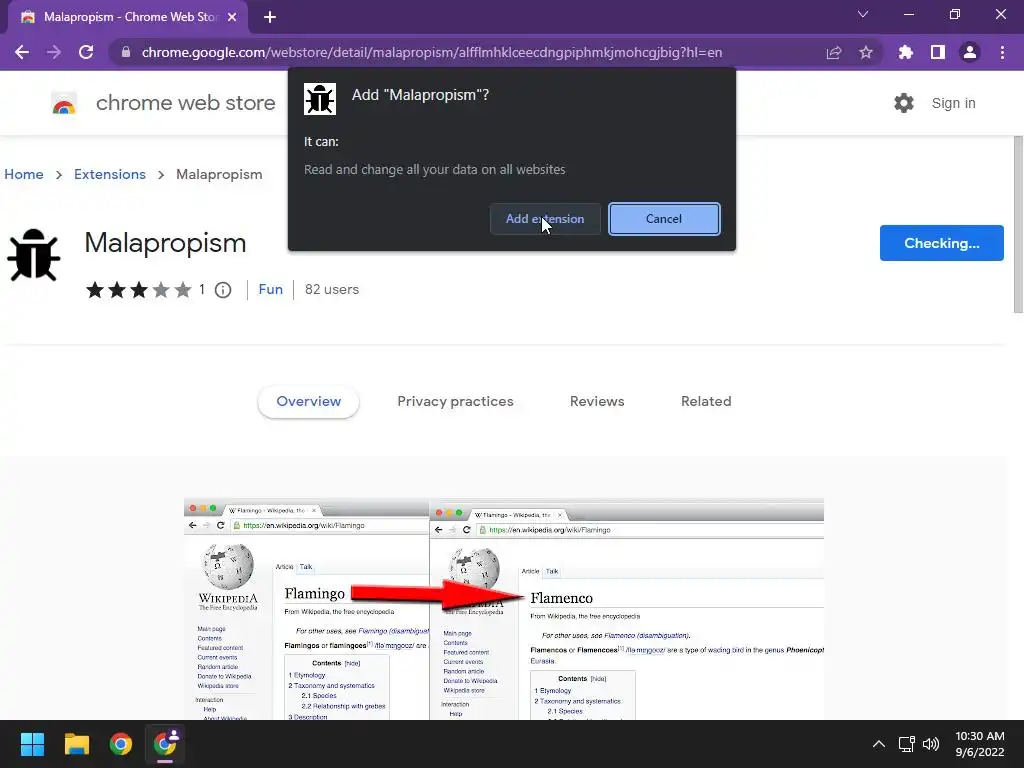The height and width of the screenshot is (768, 1024).
Task: Click the Wikipedia Flamingo screenshot thumbnail
Action: (504, 609)
